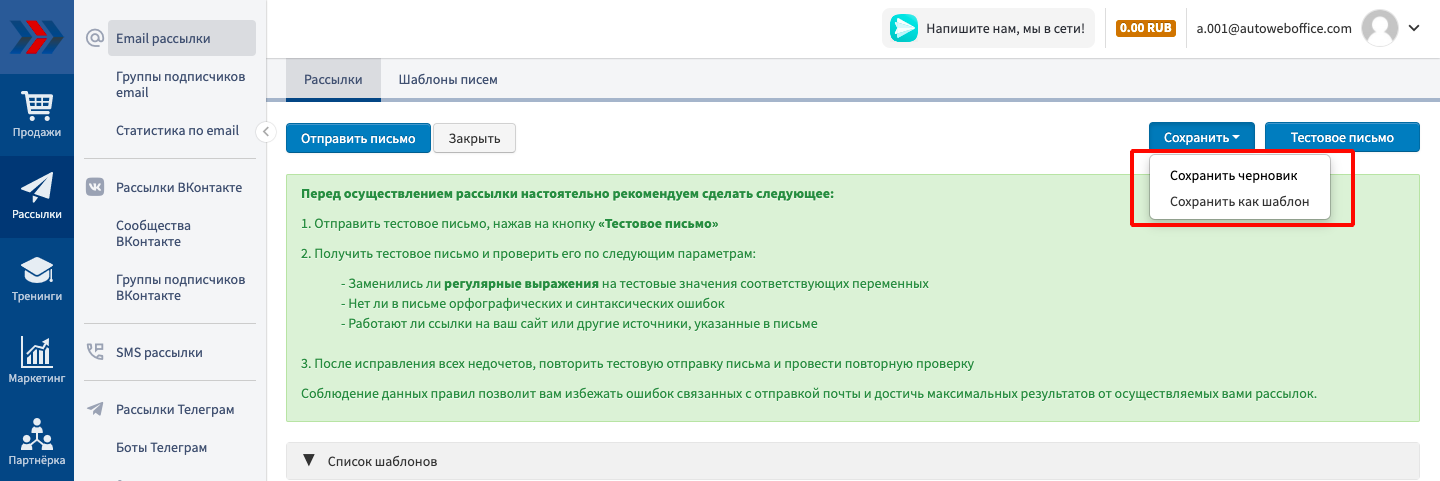Screen dimensions: 1440x481
Task: Click the live chat play icon
Action: click(x=904, y=29)
